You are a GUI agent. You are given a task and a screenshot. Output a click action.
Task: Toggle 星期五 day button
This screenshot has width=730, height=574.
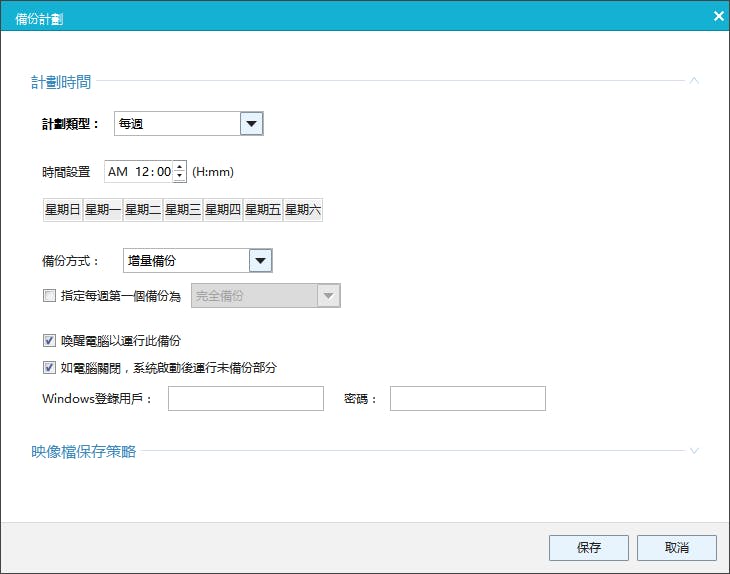pos(263,210)
